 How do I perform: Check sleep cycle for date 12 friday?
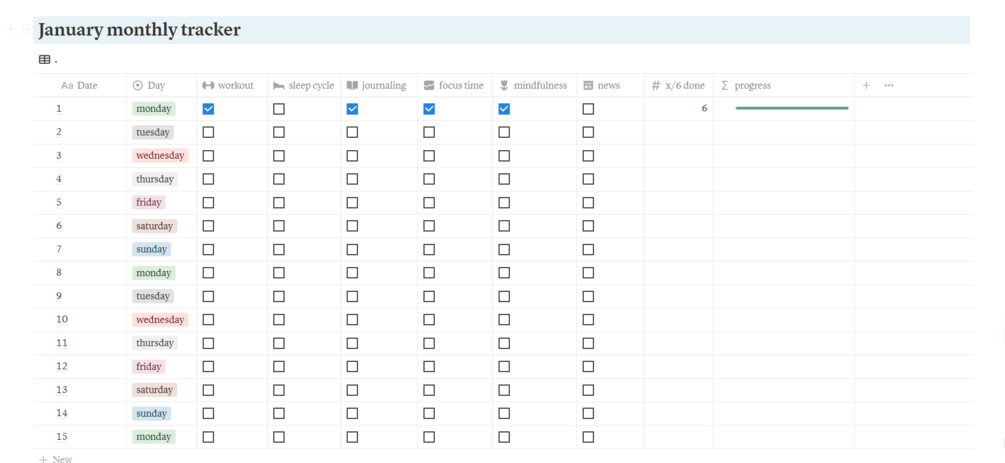(279, 366)
